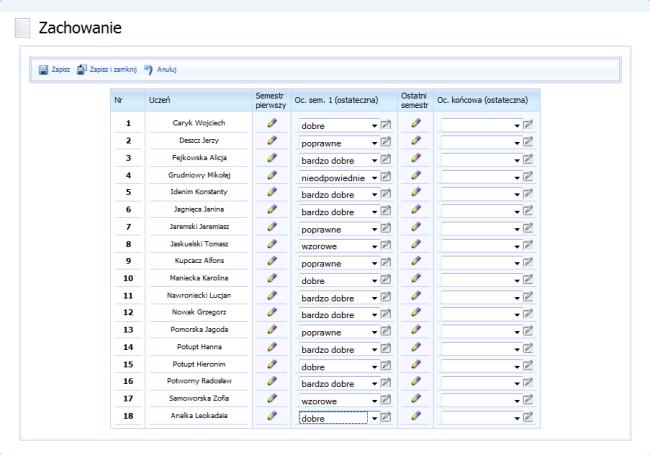Edit first semester pencil for Jaskuelski Tomasz
This screenshot has height=455, width=650.
(272, 244)
